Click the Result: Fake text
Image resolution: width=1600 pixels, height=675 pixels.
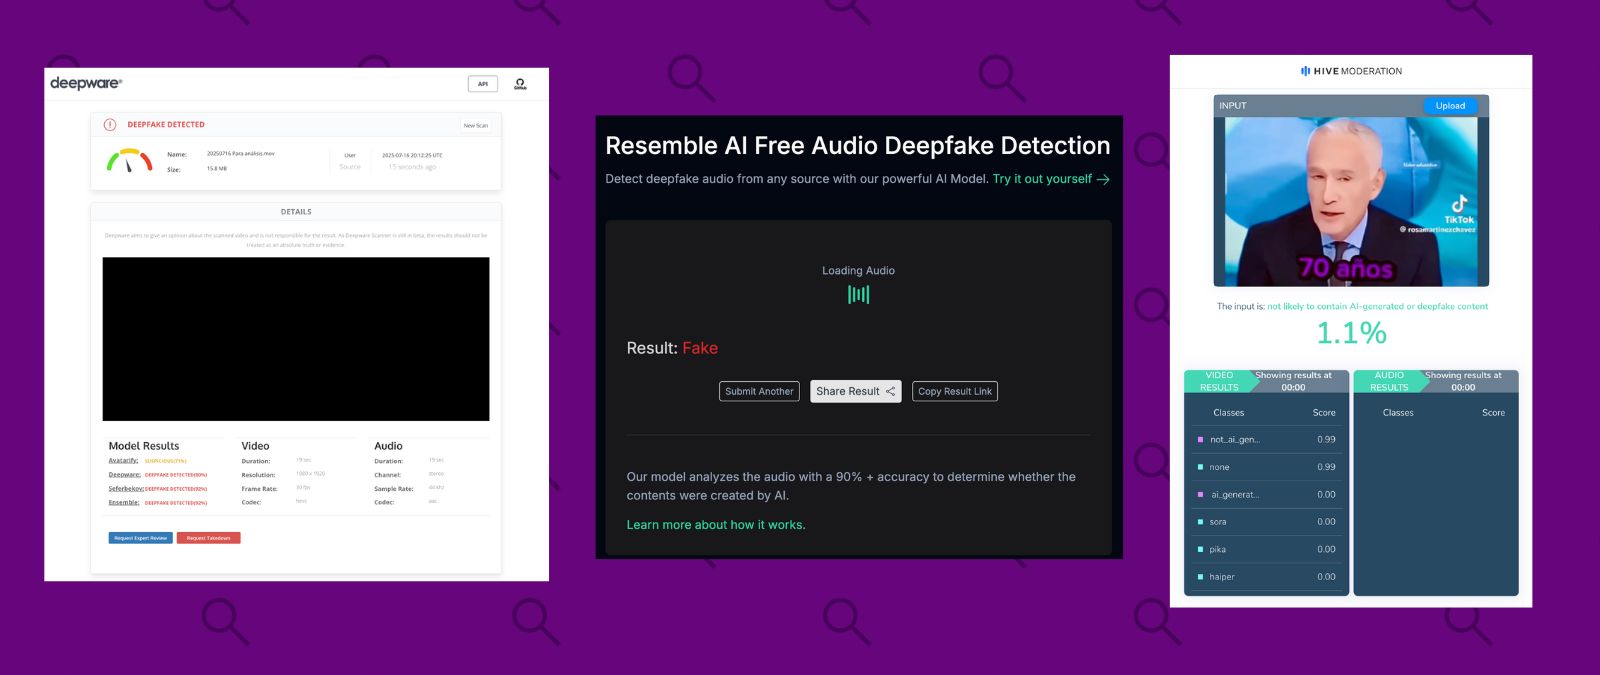click(672, 348)
